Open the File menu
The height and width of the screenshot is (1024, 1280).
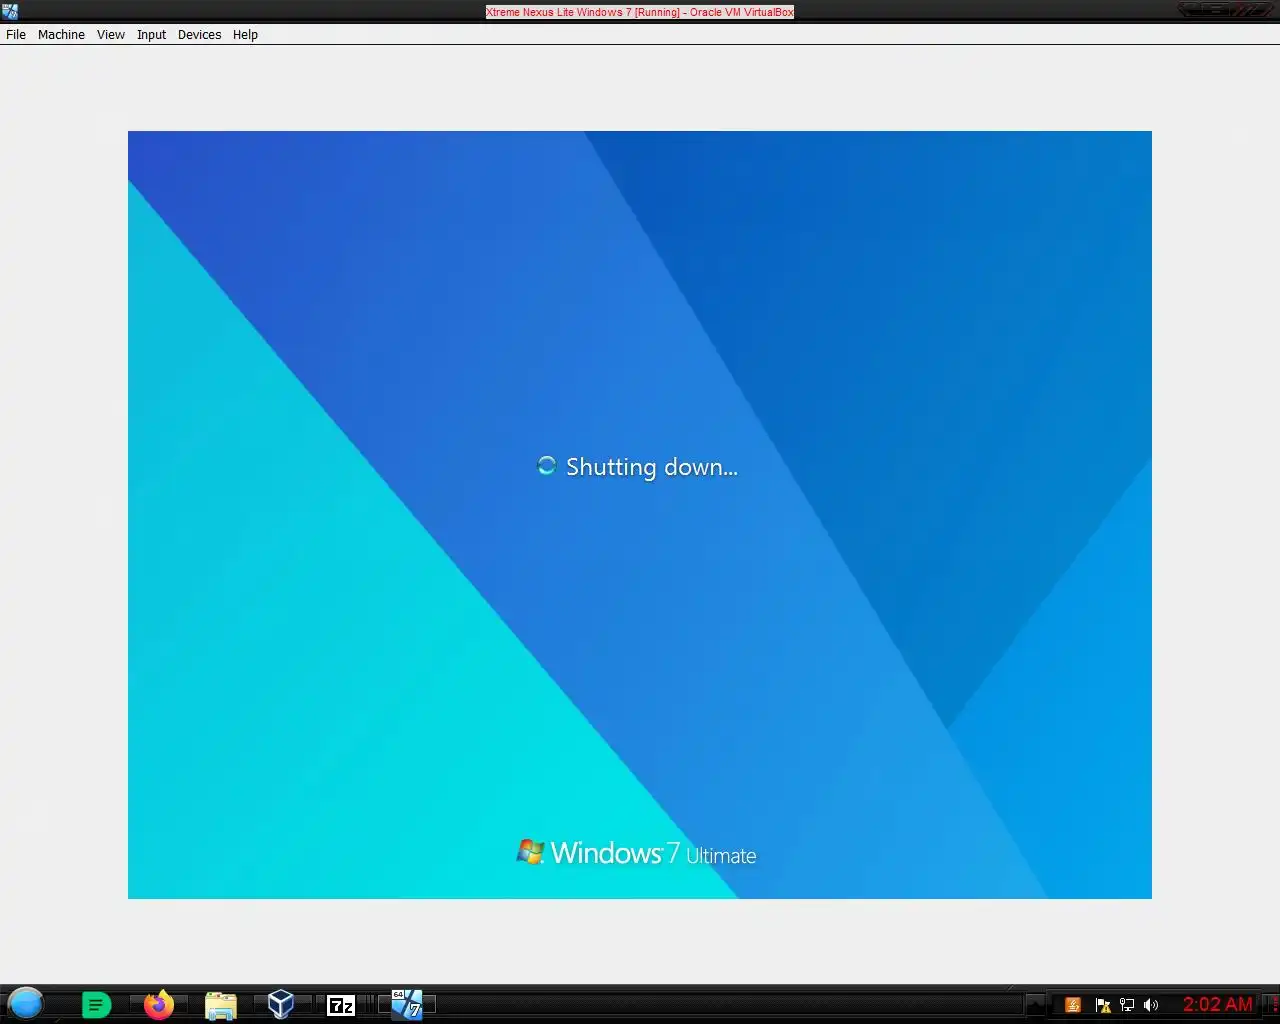click(16, 34)
